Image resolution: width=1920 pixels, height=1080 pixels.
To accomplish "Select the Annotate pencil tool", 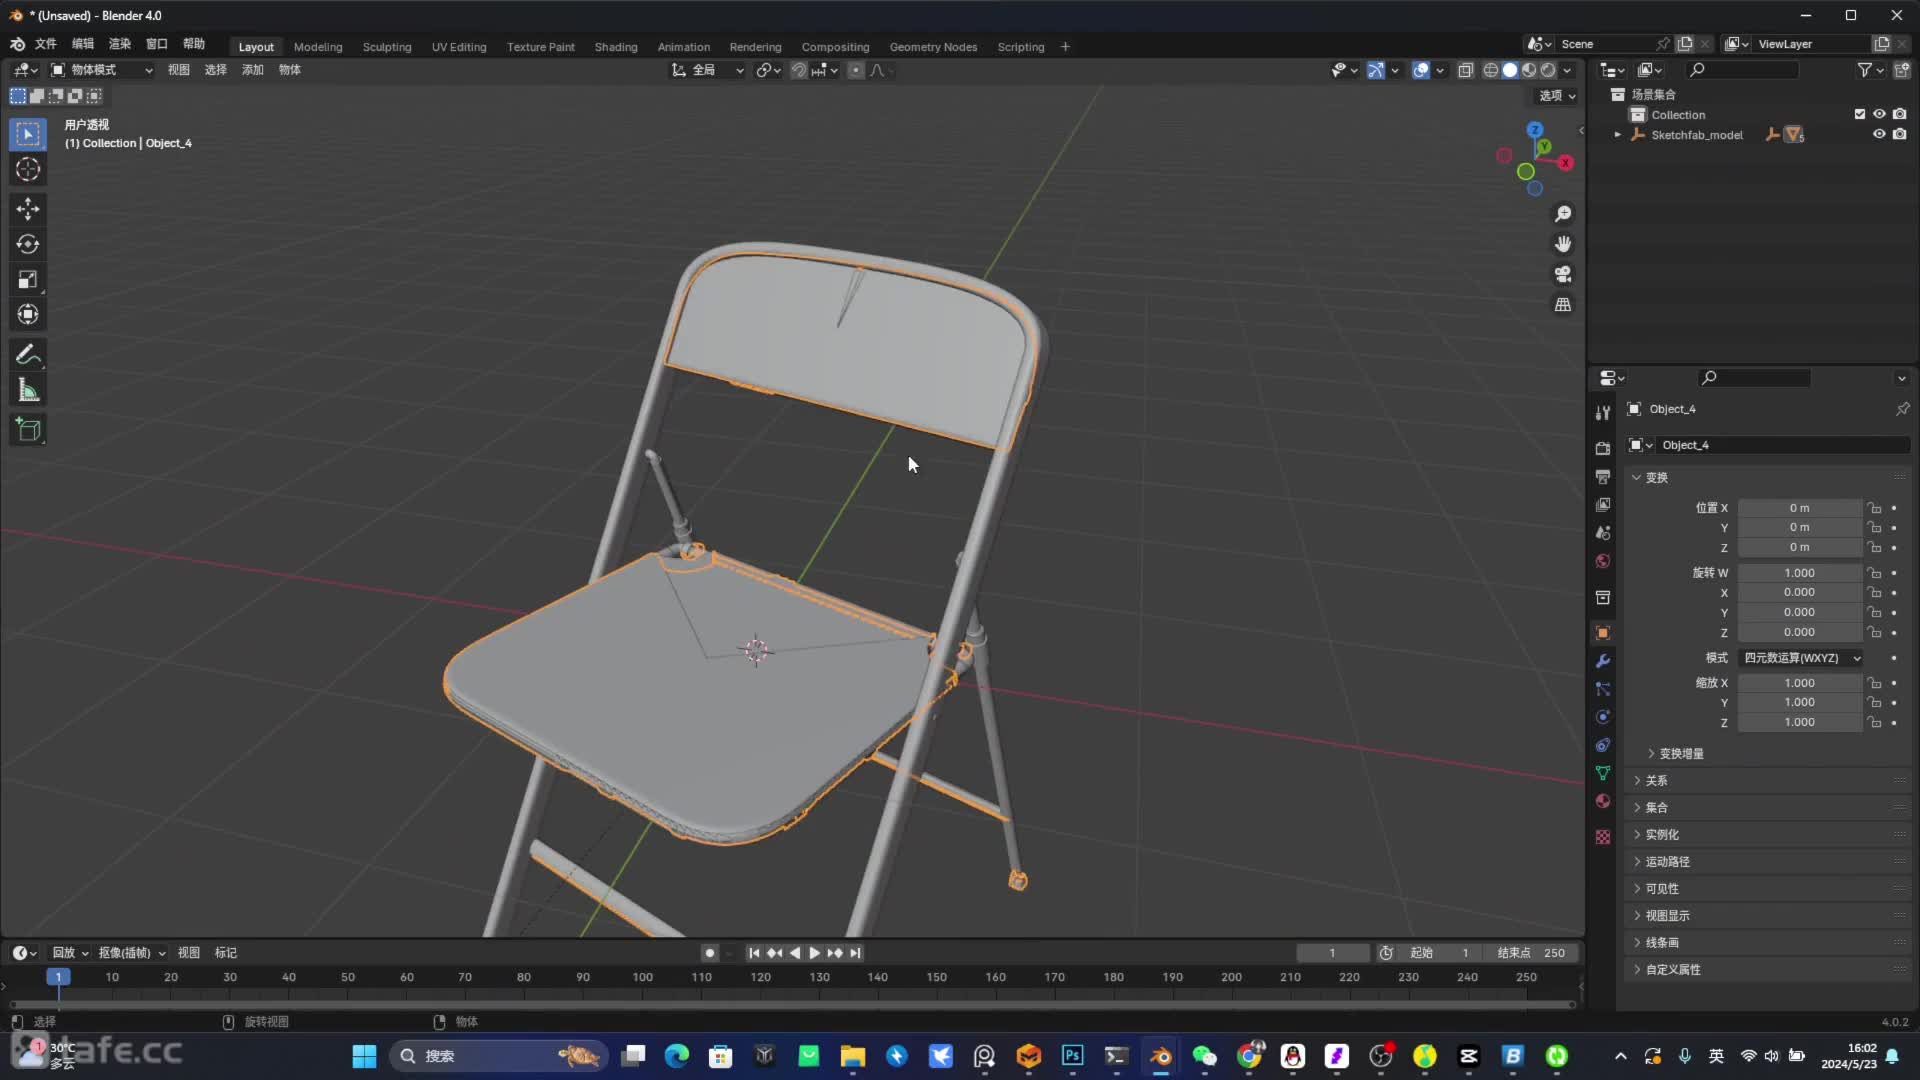I will [28, 355].
